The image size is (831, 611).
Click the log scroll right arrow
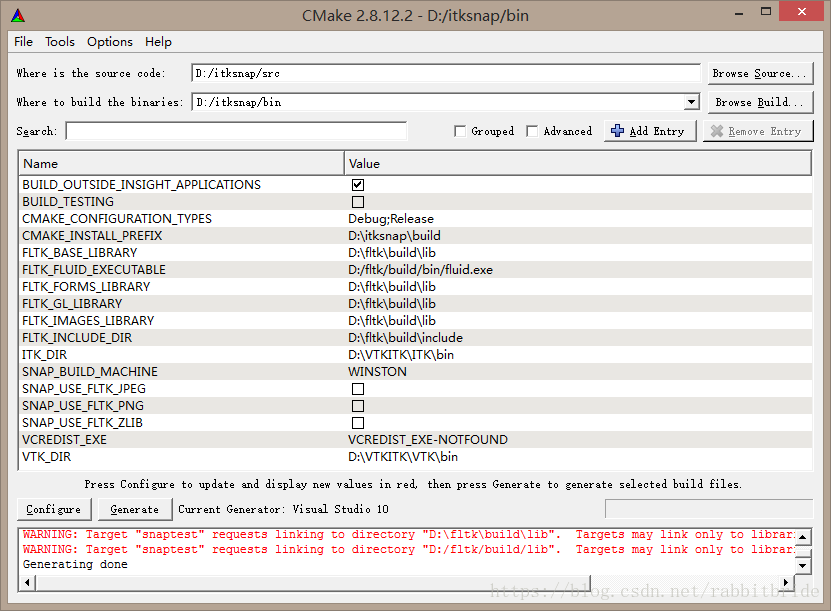tap(787, 583)
